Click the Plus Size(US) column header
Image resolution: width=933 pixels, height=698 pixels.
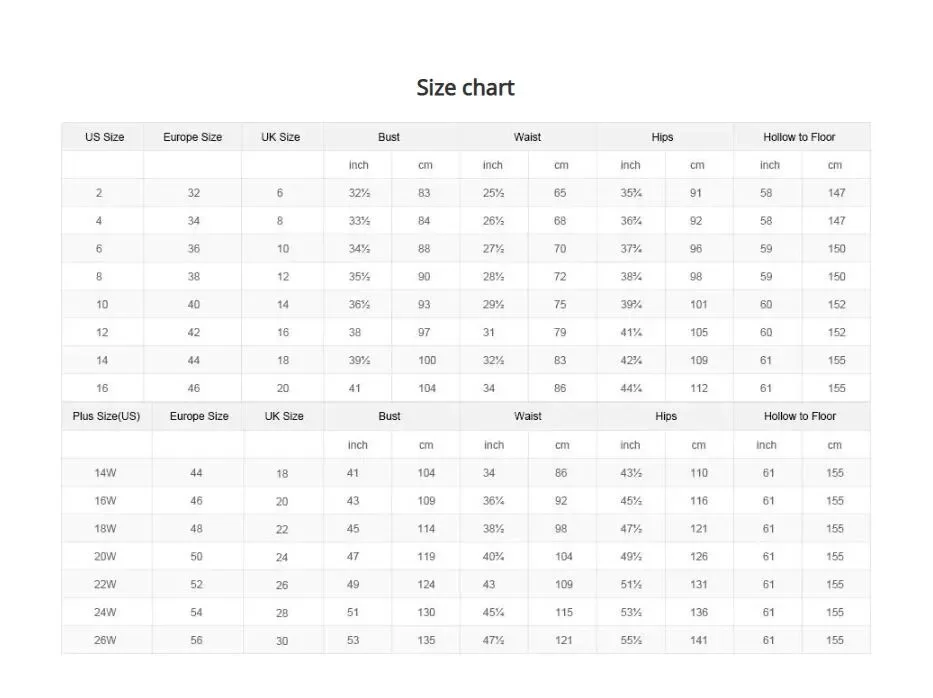pyautogui.click(x=107, y=416)
